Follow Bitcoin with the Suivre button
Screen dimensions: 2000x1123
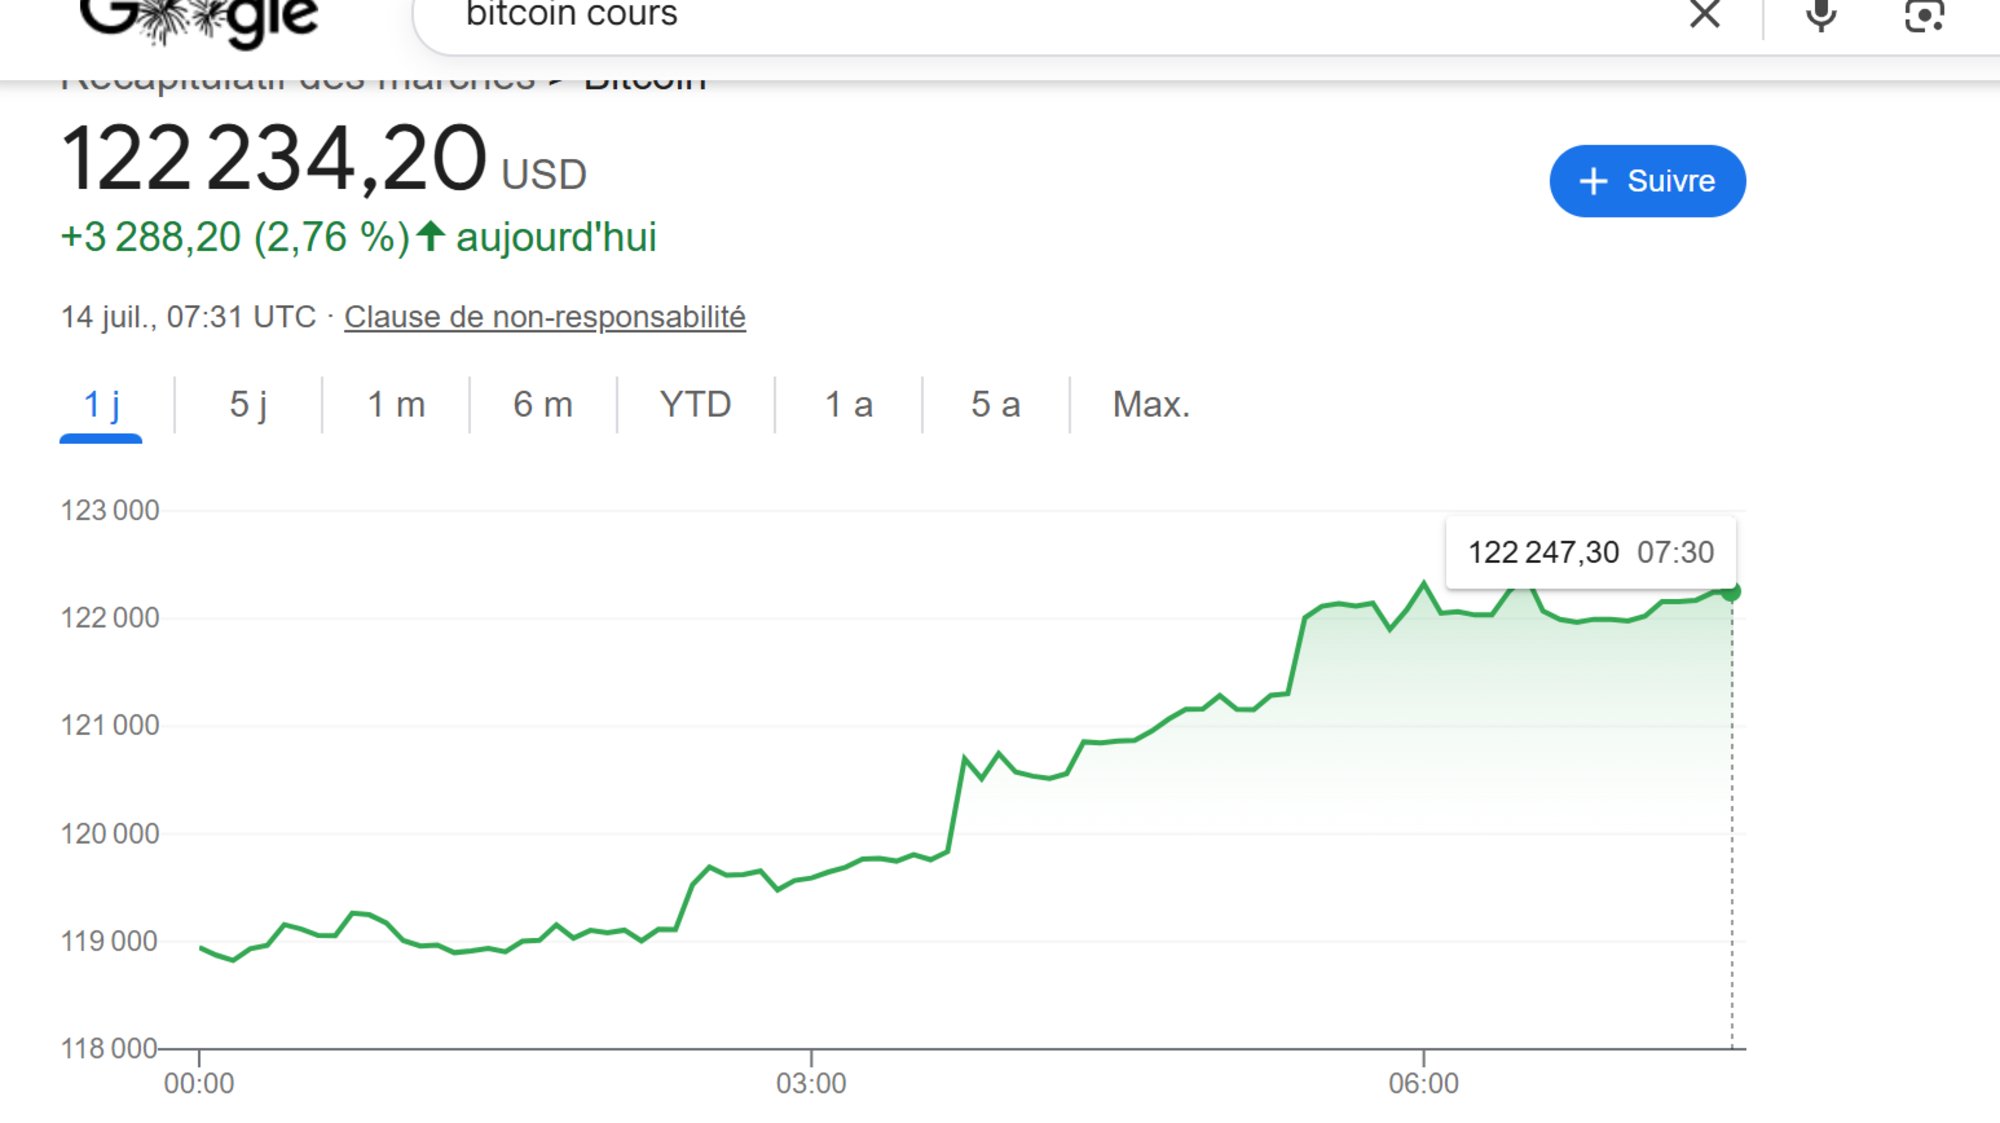coord(1647,181)
